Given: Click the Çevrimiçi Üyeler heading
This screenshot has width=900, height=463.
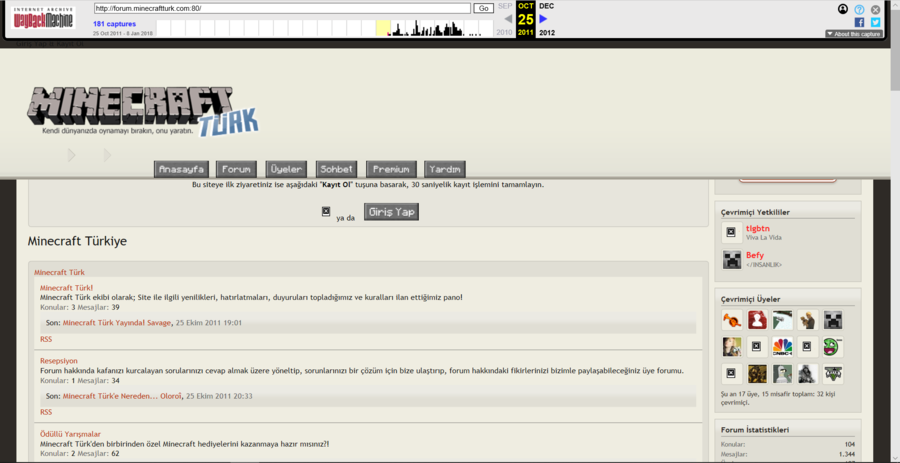Looking at the screenshot, I should point(751,299).
